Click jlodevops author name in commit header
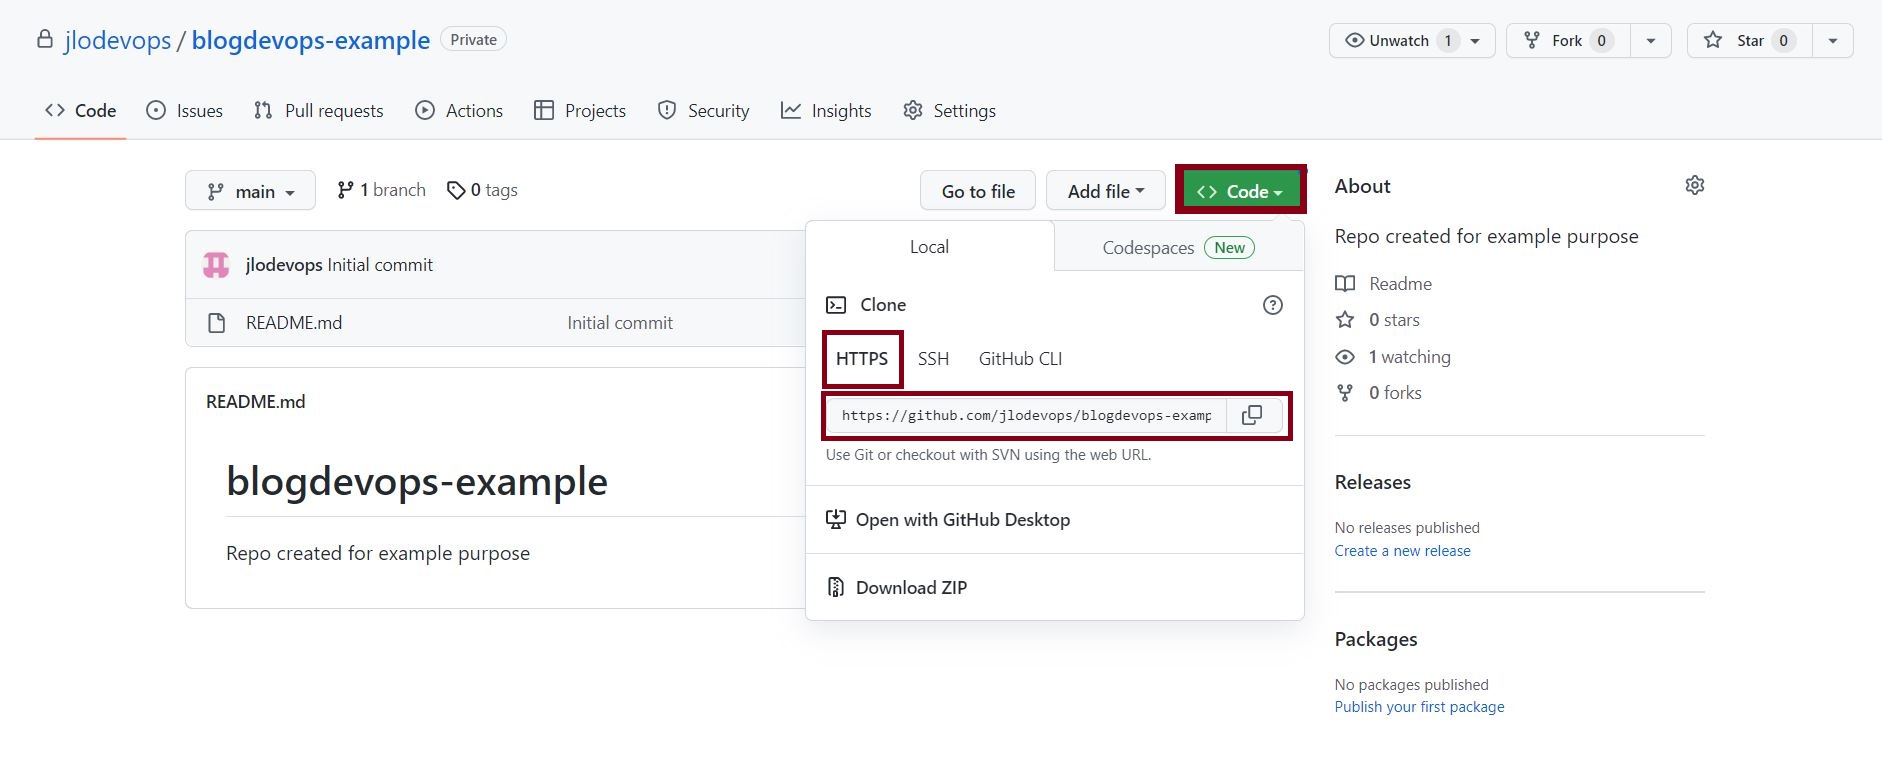This screenshot has width=1882, height=766. pos(284,265)
